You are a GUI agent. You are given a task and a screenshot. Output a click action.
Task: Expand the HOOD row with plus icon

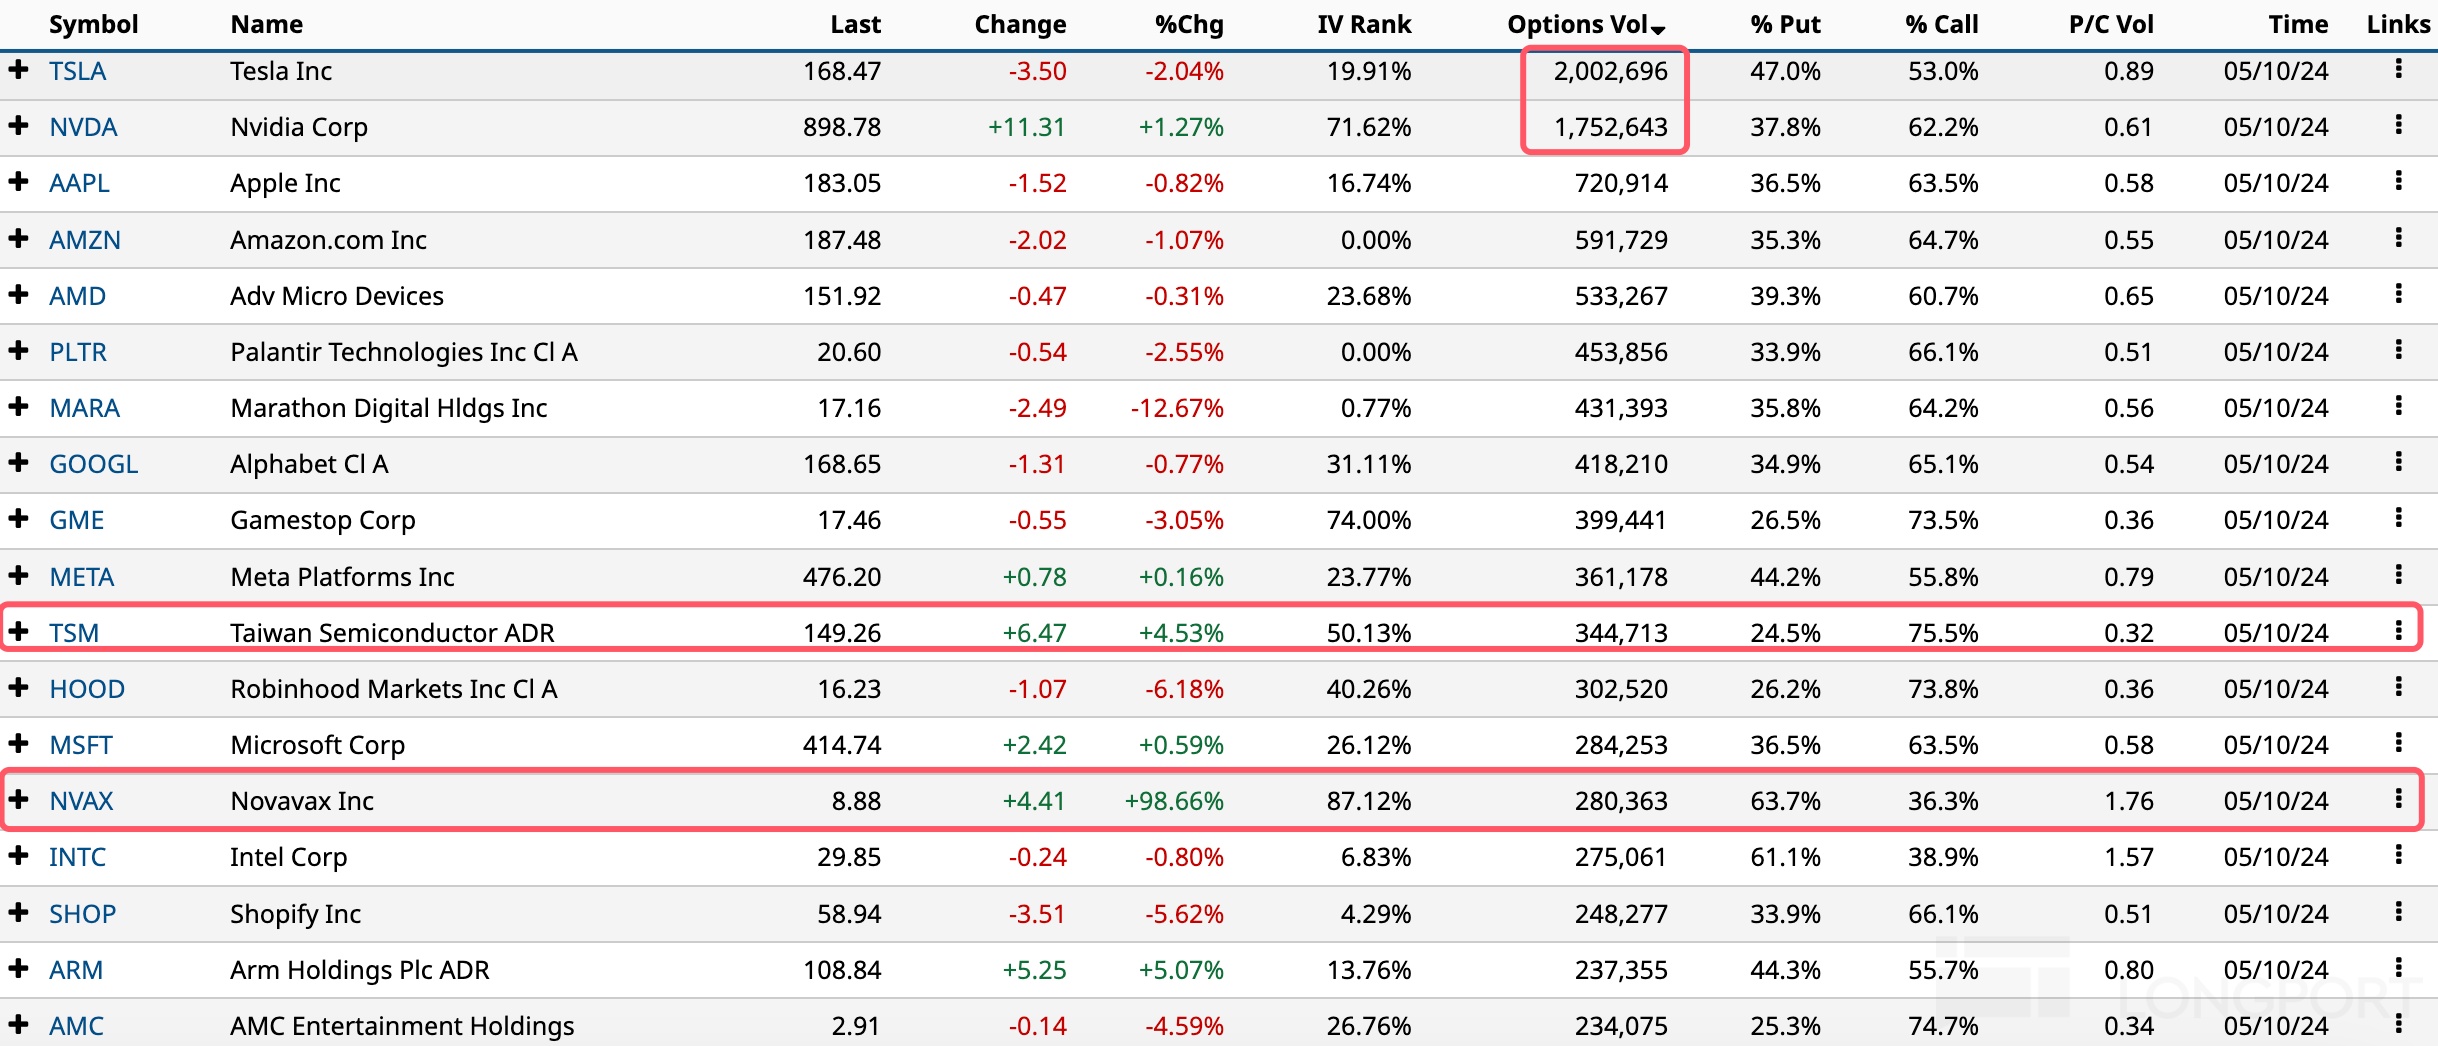coord(18,687)
